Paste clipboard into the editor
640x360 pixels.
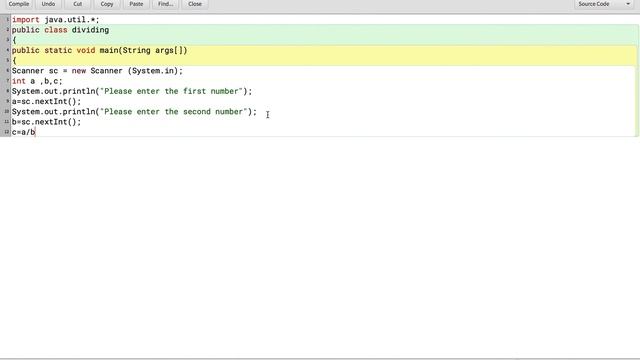136,4
